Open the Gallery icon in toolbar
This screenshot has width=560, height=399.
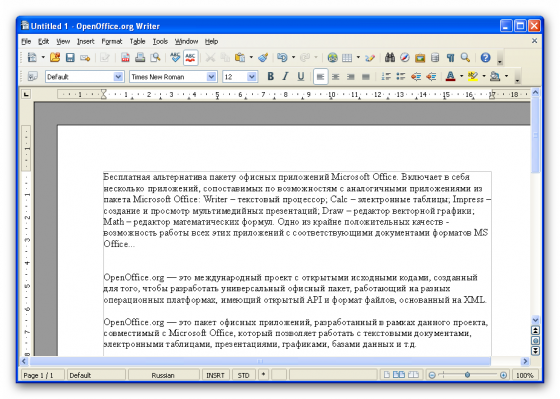(420, 58)
